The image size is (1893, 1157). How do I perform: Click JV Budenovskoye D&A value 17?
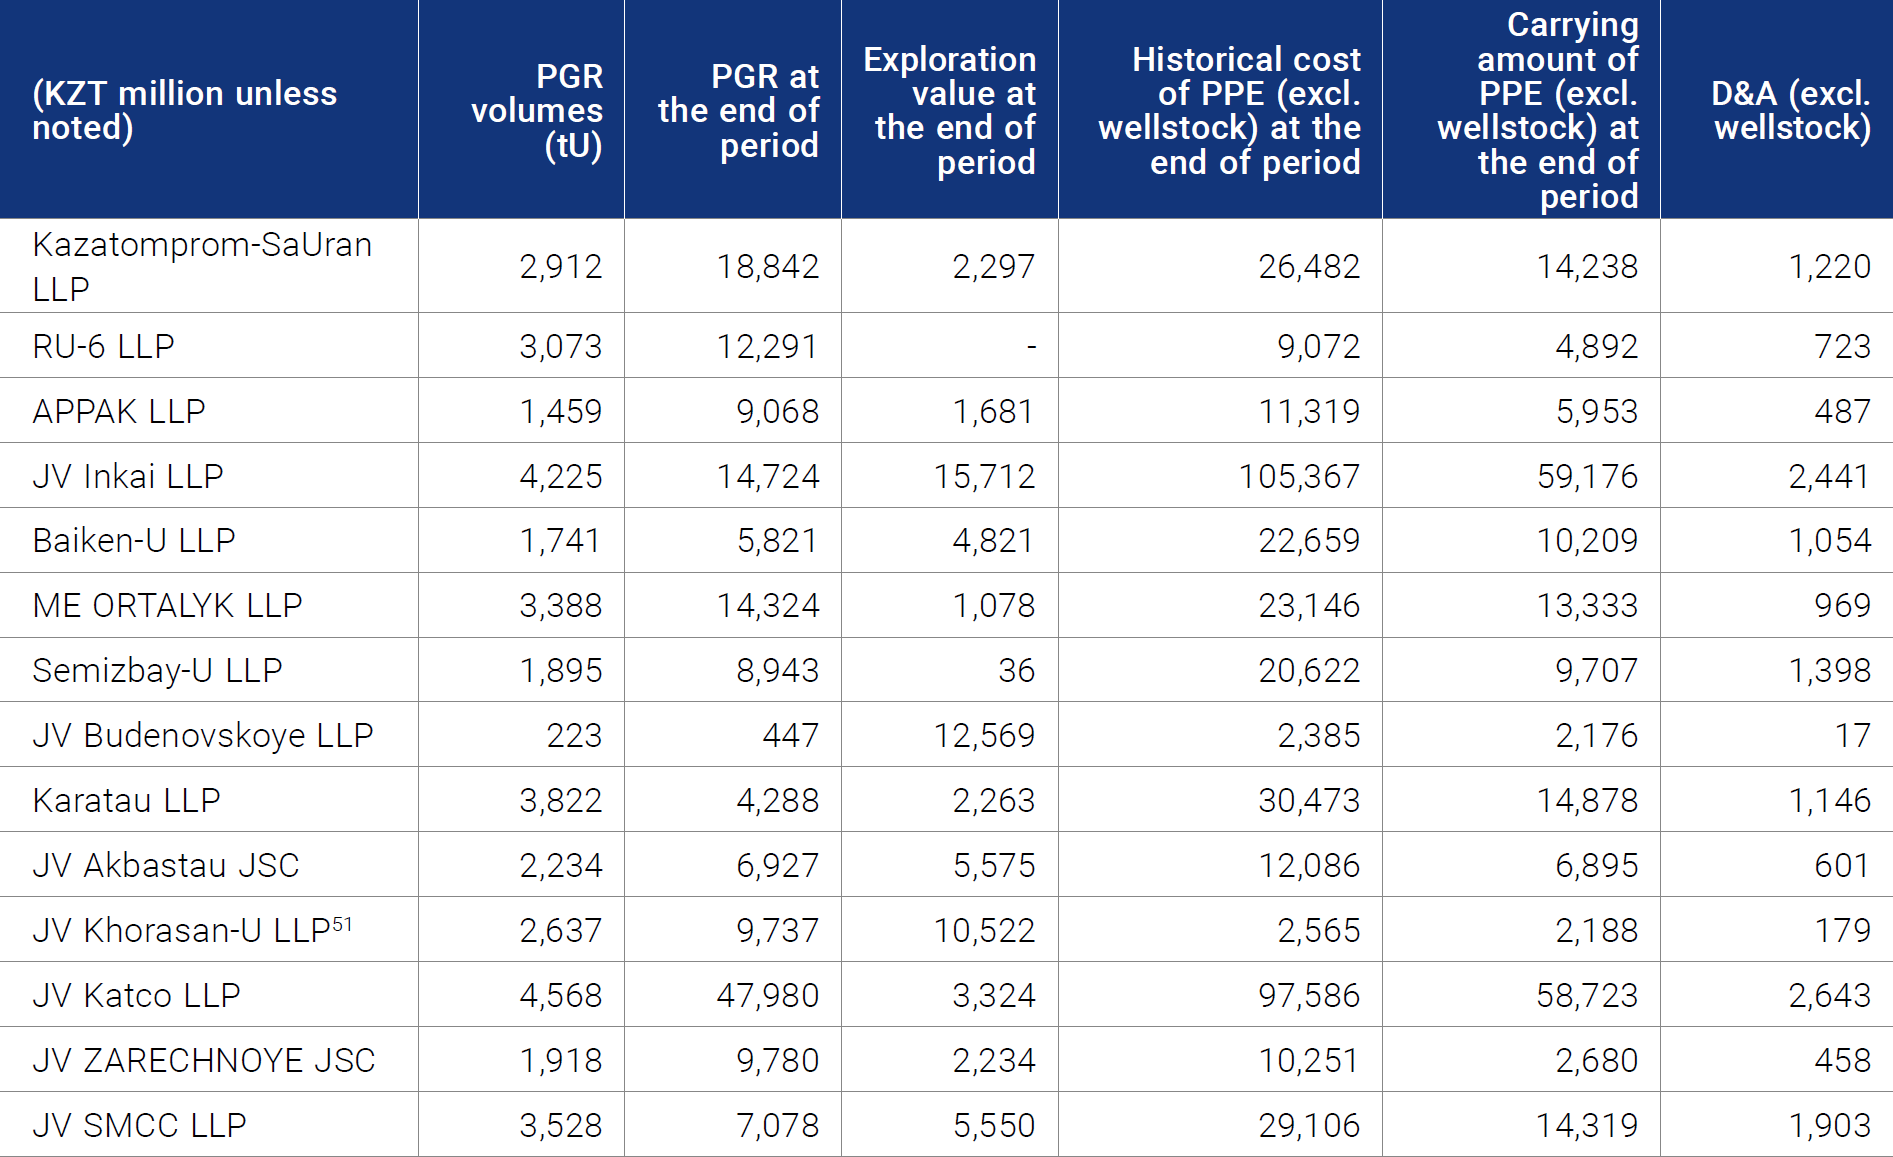1853,735
